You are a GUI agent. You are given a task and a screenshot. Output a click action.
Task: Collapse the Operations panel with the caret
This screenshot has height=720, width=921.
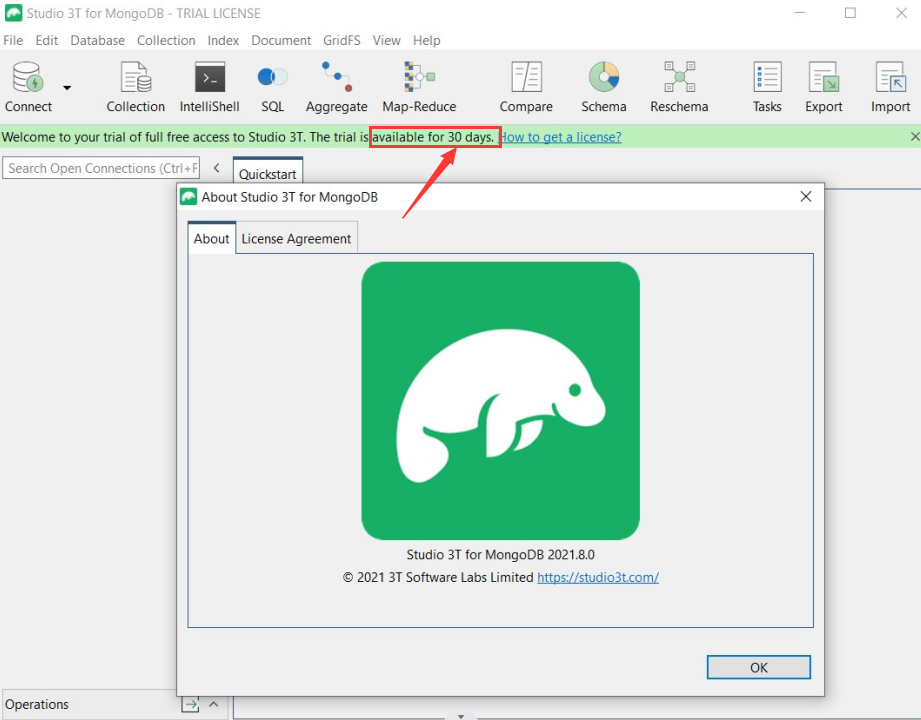click(x=214, y=704)
